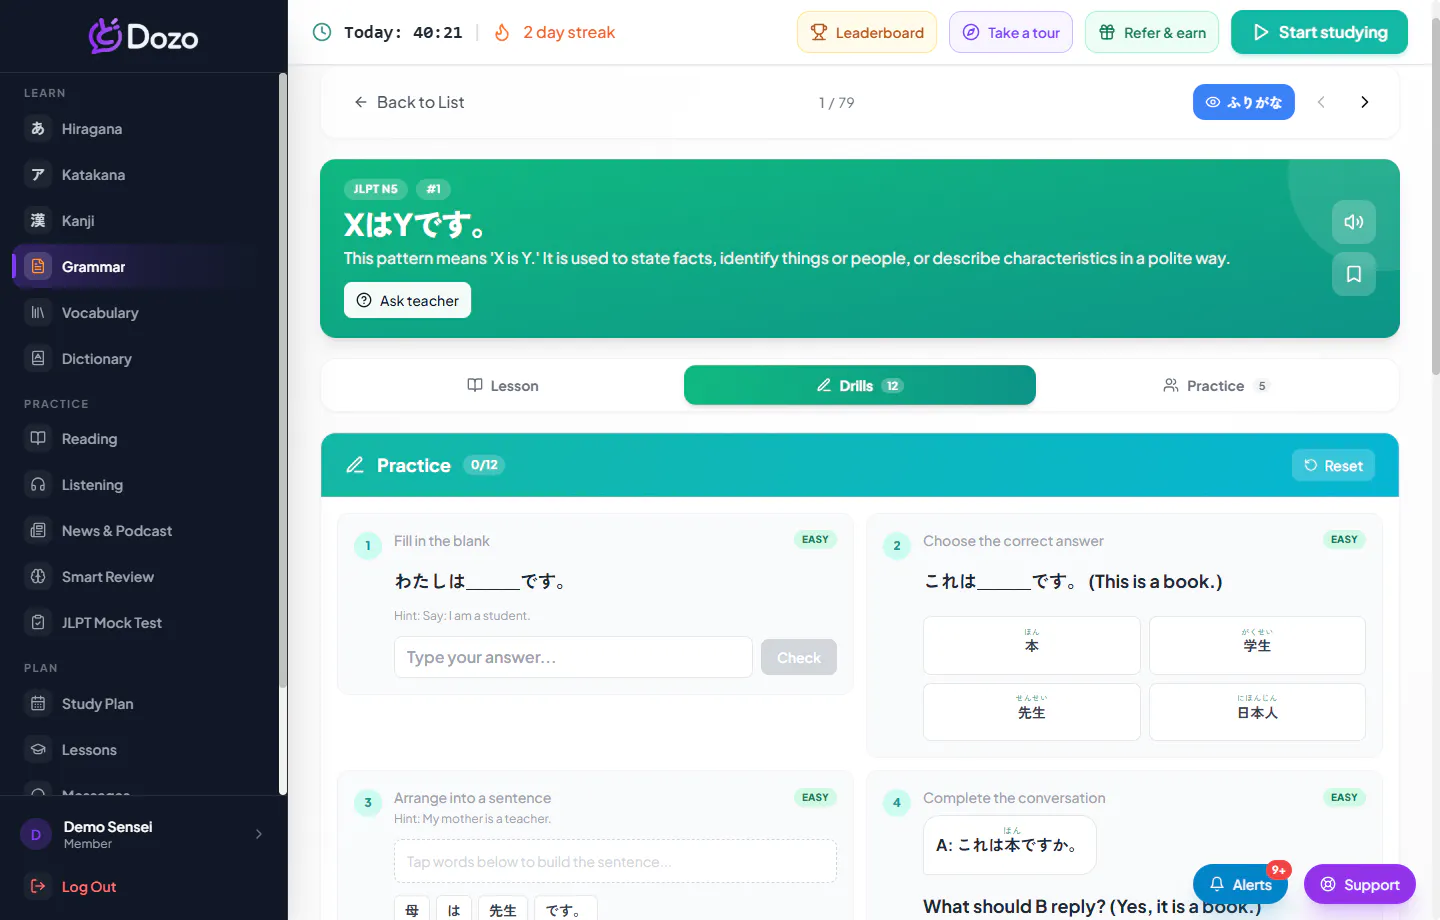1440x920 pixels.
Task: Switch to the Drills tab
Action: (x=860, y=385)
